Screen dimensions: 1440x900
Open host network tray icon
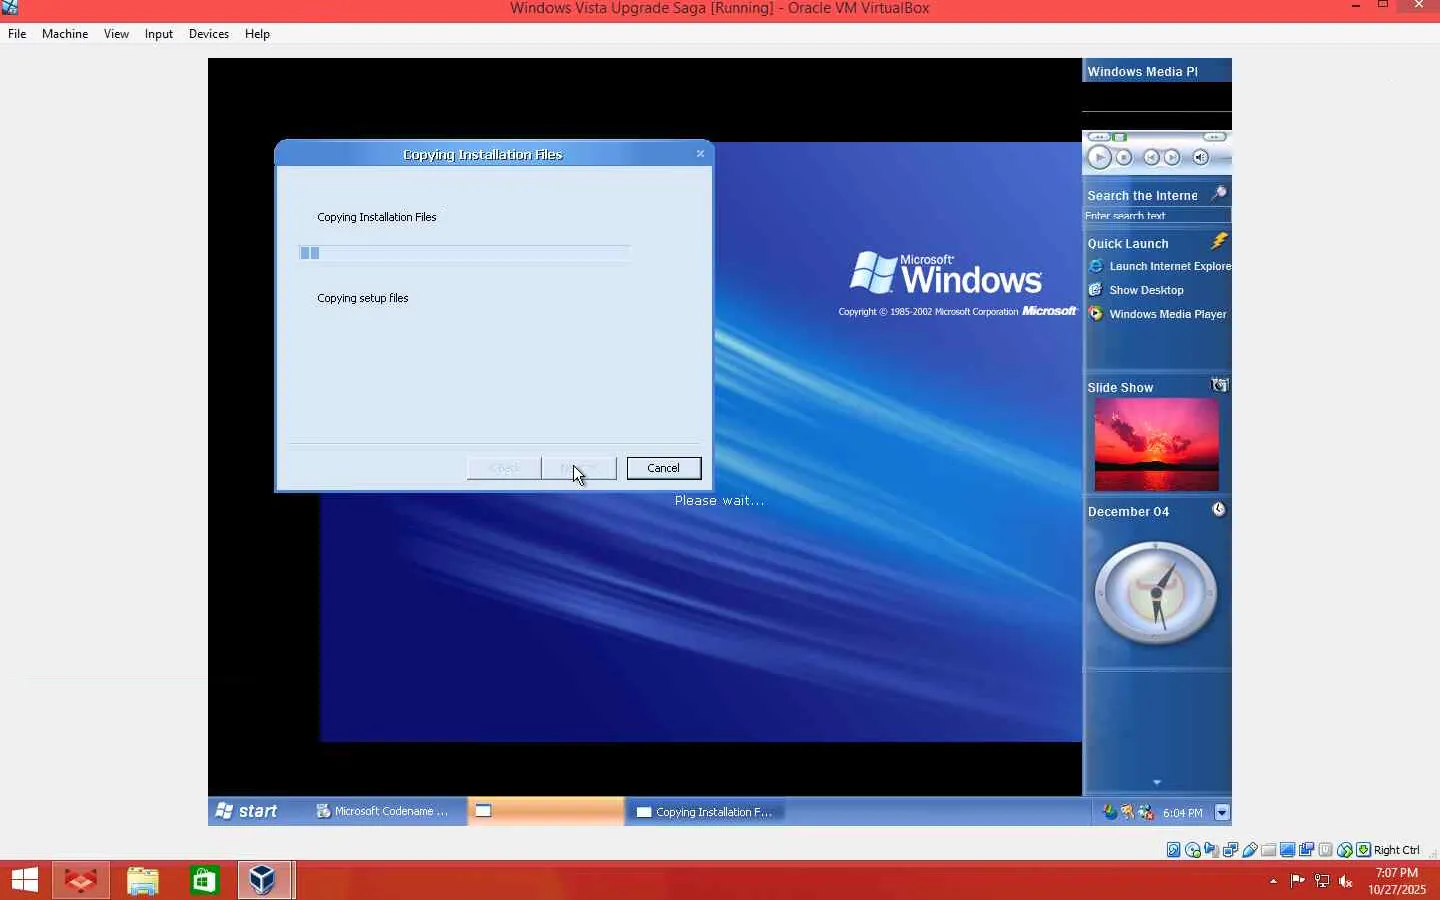(x=1322, y=881)
